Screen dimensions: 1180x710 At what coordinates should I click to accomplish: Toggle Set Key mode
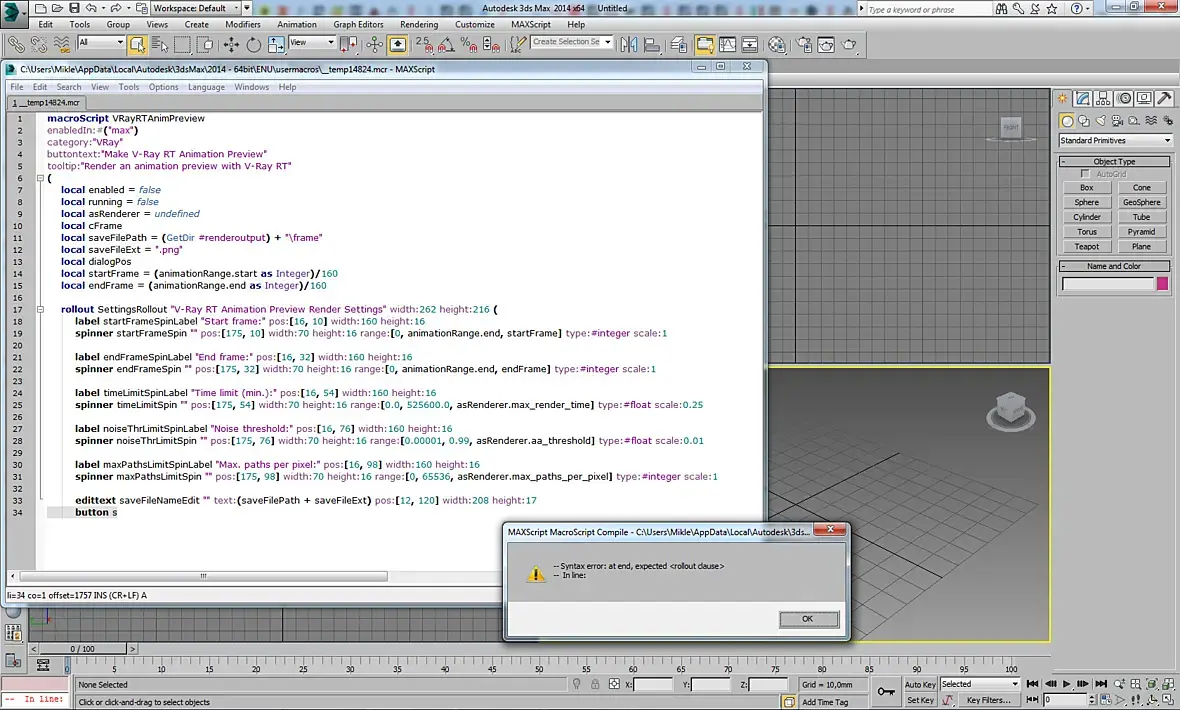click(920, 700)
